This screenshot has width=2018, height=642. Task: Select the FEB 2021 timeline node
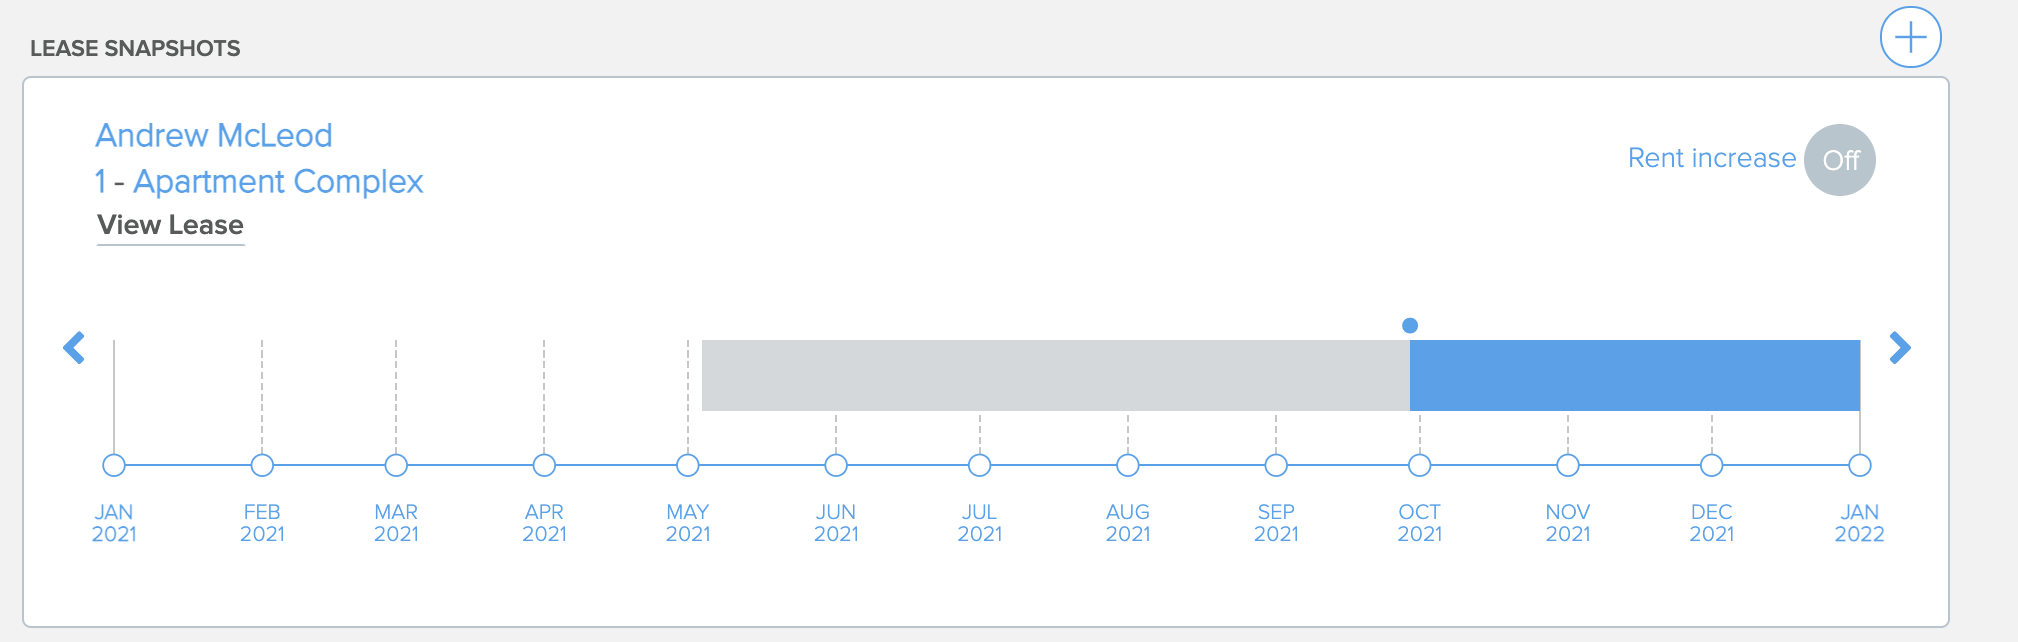tap(262, 465)
